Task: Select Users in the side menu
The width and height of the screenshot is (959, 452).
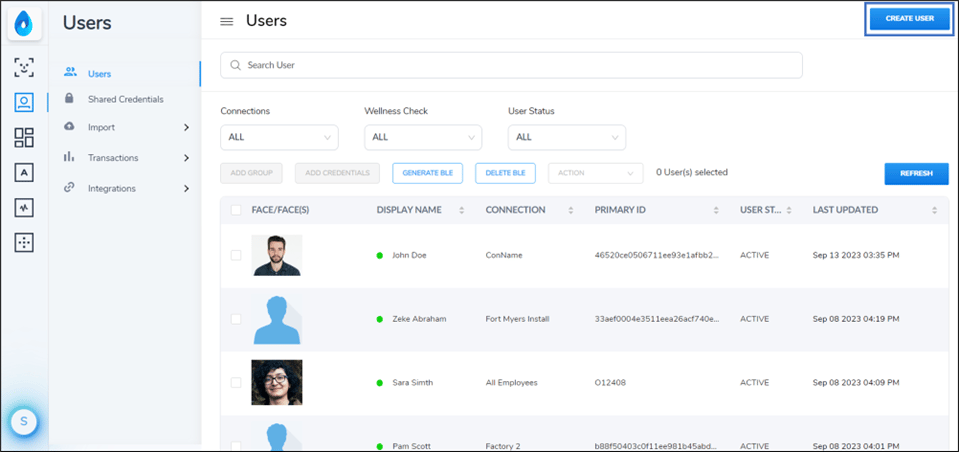Action: 100,74
